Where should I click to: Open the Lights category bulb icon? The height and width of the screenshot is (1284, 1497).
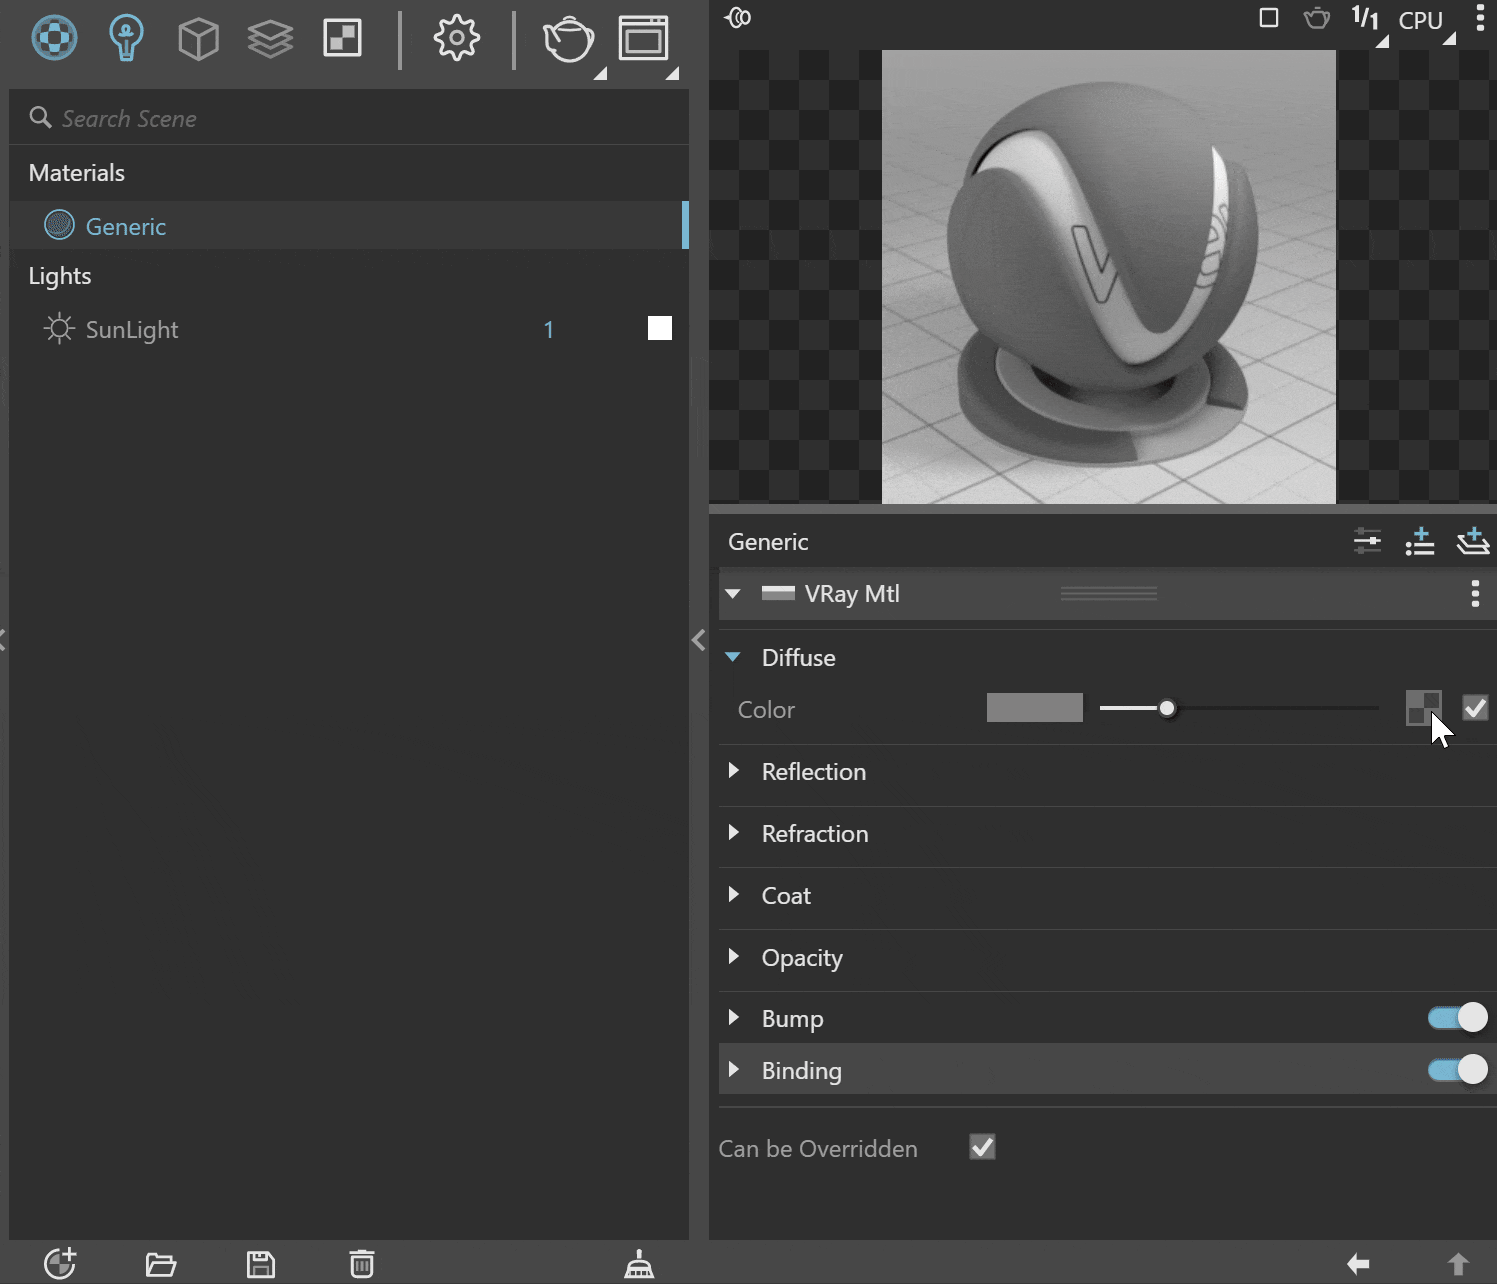[126, 39]
